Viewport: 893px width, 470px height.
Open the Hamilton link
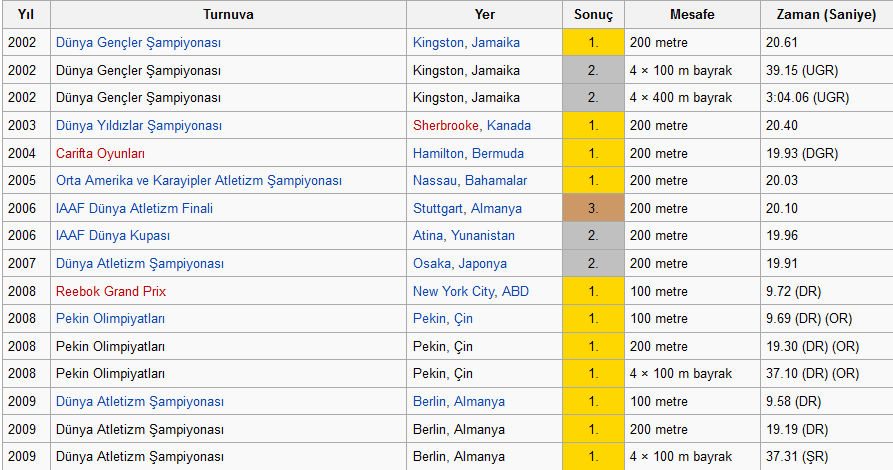click(438, 153)
